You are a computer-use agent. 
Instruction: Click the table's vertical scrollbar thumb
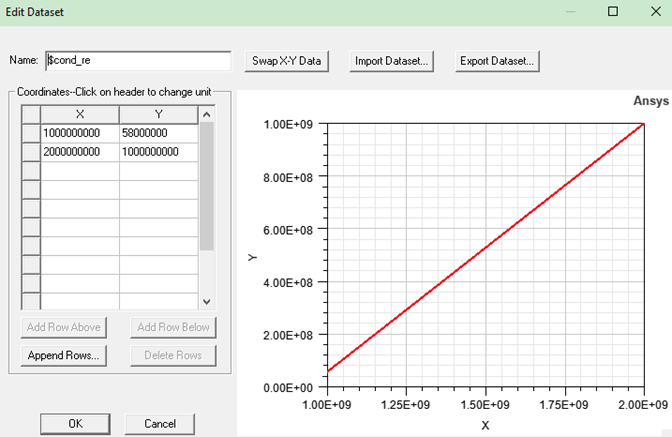[x=207, y=185]
